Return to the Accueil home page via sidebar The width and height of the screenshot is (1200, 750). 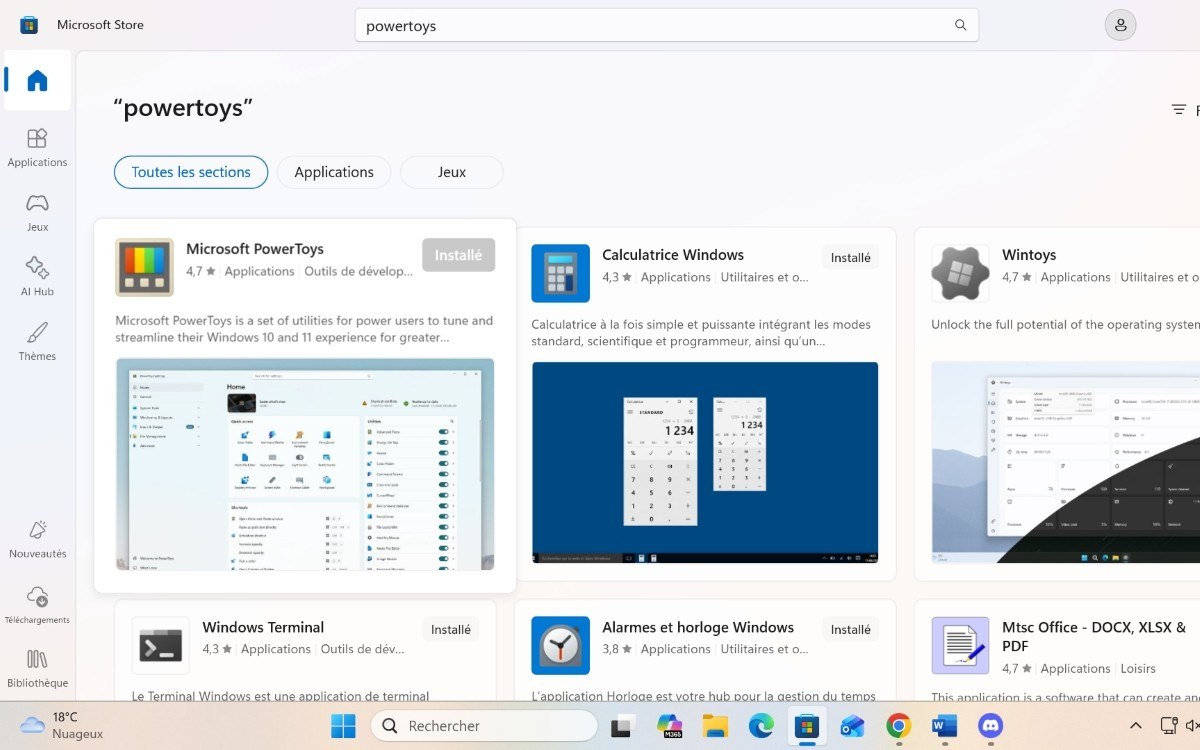coord(37,81)
